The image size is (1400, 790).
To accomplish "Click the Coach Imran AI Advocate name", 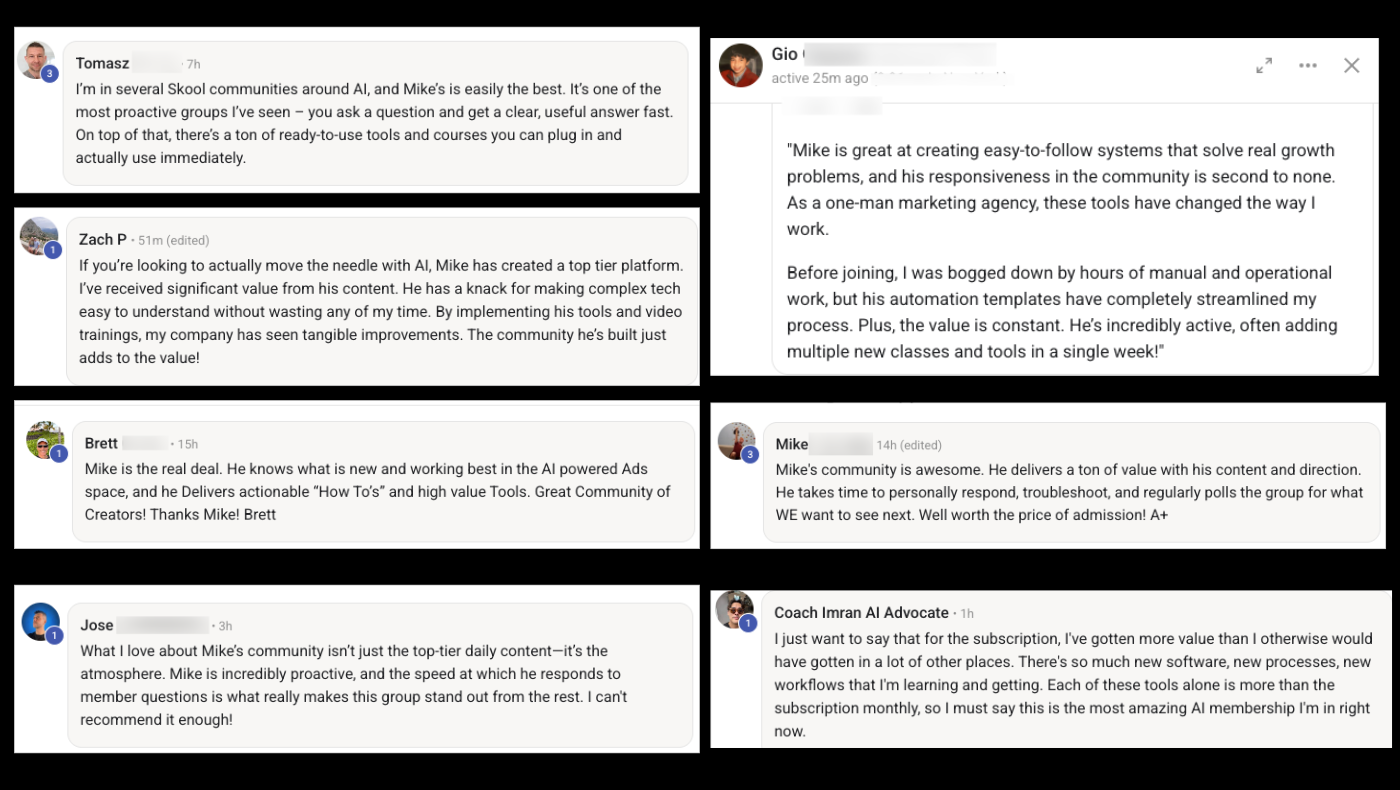I will coord(861,612).
